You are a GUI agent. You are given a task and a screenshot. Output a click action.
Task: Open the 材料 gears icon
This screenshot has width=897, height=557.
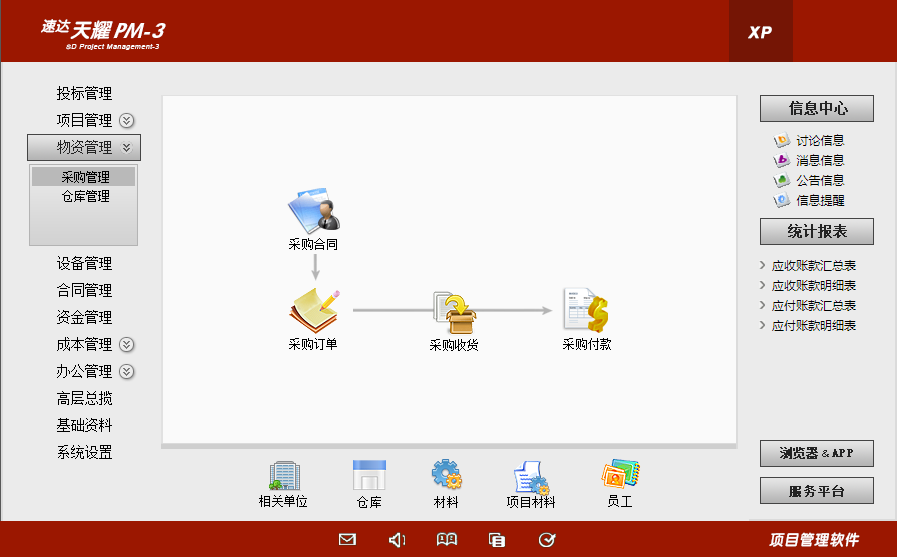coord(446,476)
